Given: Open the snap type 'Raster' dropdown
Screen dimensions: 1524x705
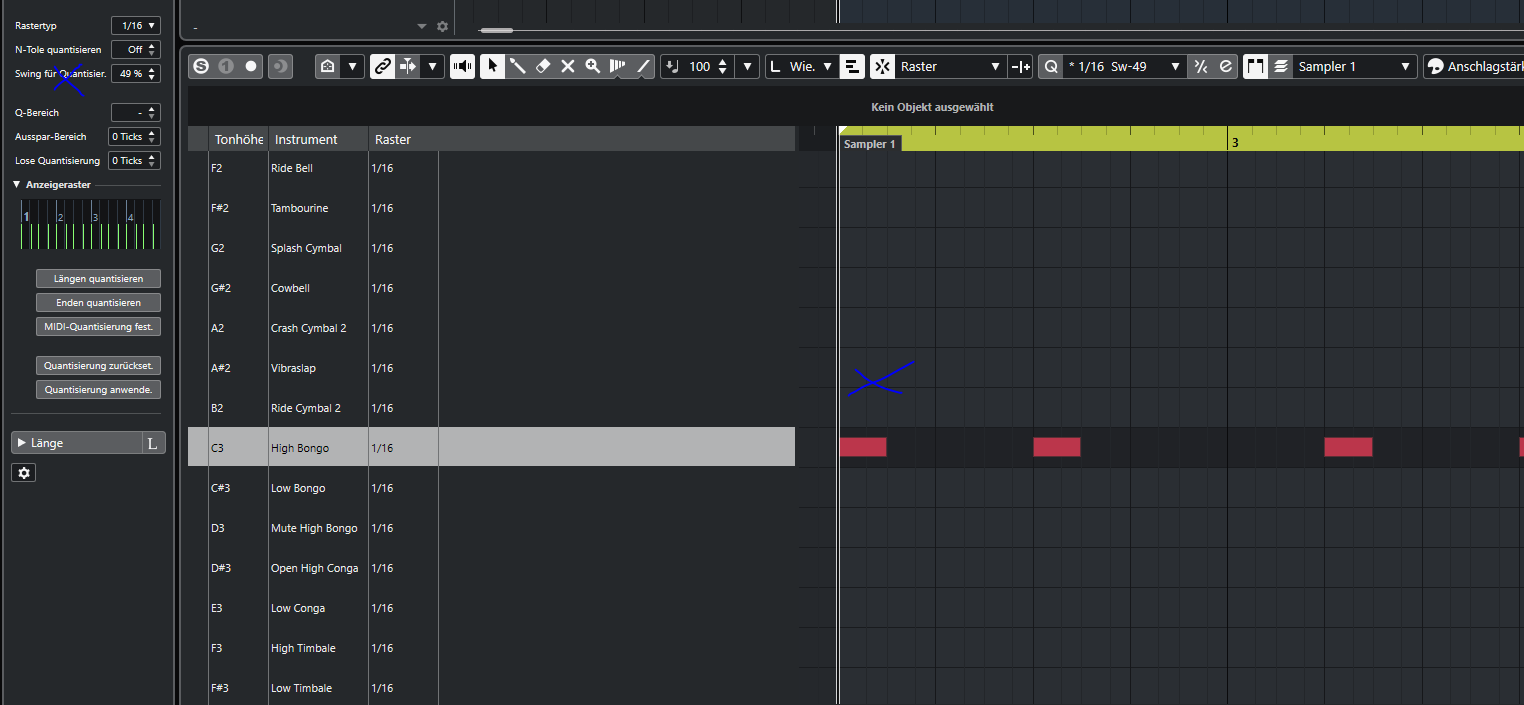Looking at the screenshot, I should coord(951,66).
